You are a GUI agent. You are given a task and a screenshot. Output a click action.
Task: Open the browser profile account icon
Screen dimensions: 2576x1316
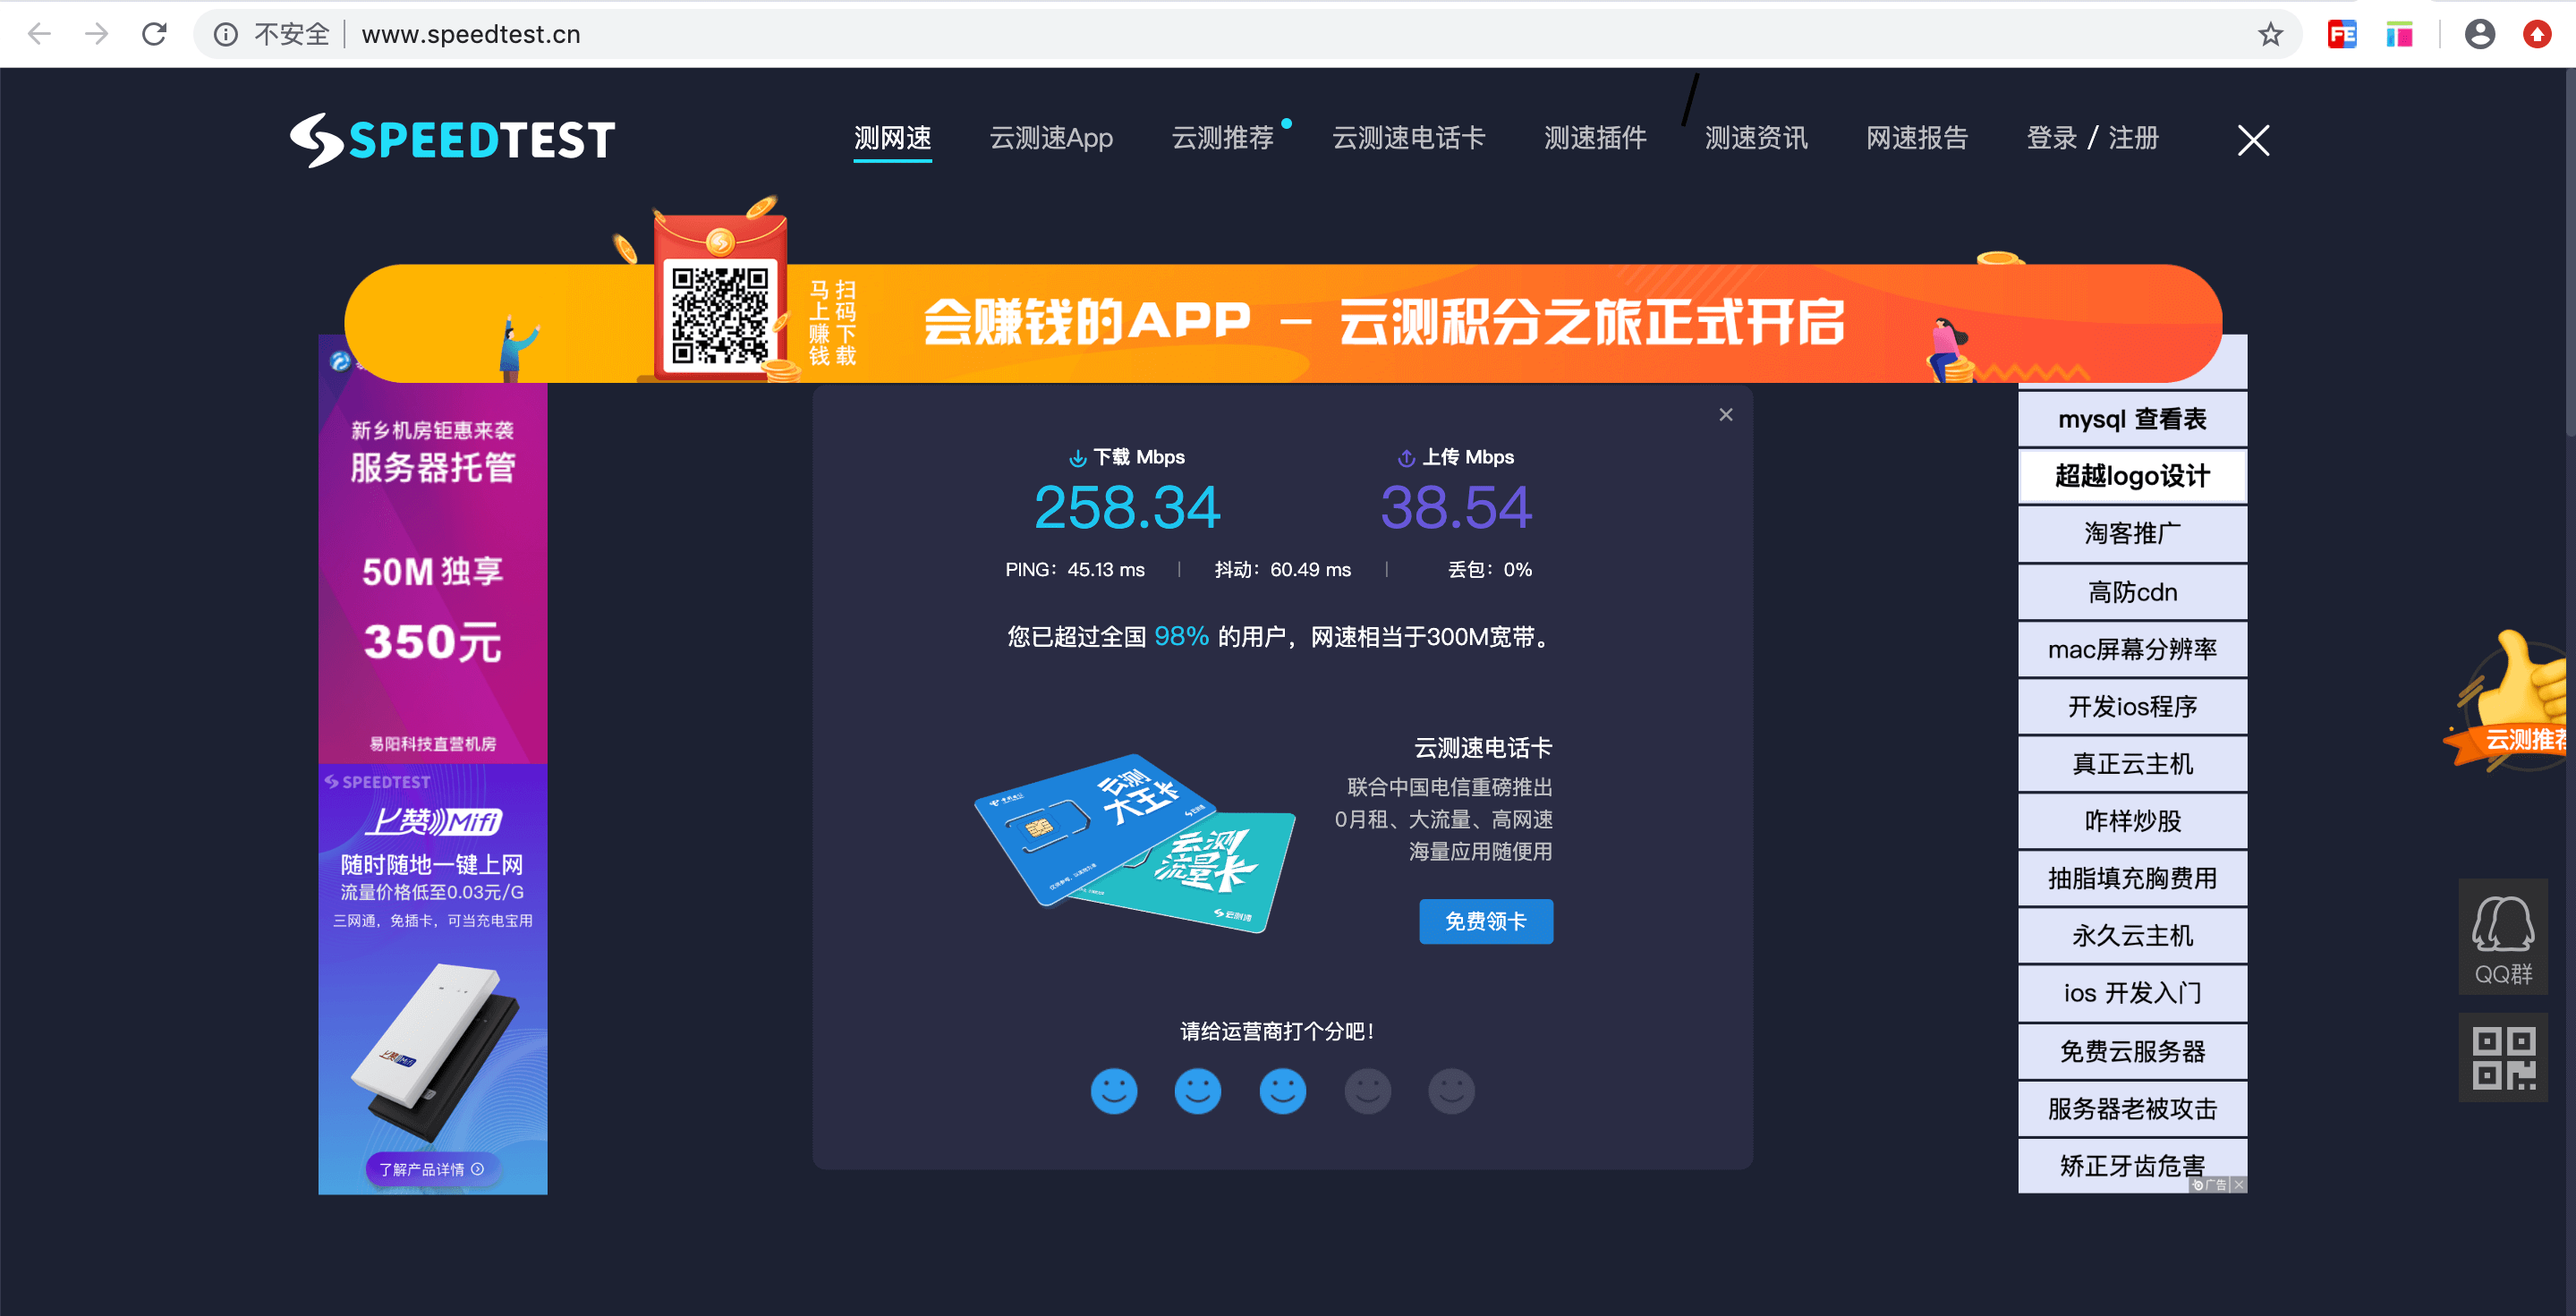[x=2479, y=34]
